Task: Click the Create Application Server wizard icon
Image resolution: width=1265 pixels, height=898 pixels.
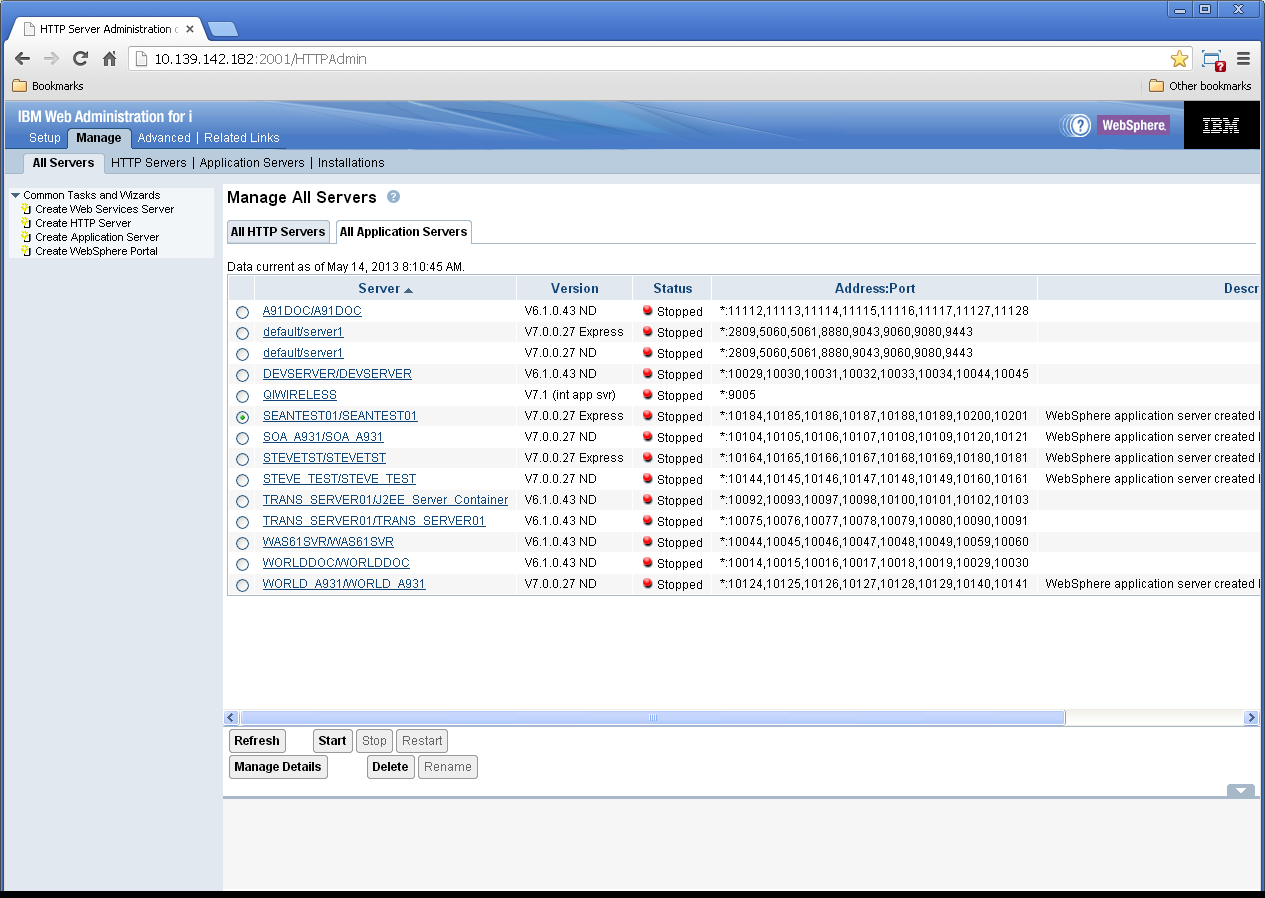Action: (27, 237)
